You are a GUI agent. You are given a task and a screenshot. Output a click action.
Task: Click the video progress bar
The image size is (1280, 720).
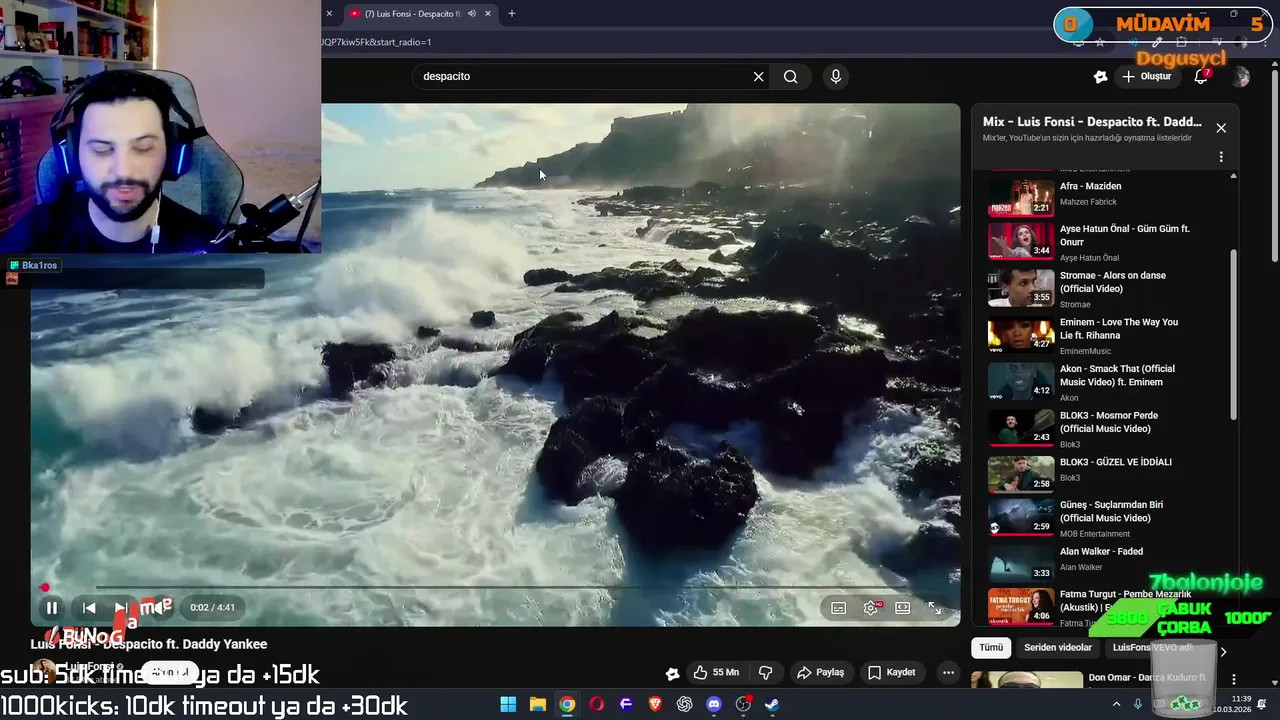495,587
